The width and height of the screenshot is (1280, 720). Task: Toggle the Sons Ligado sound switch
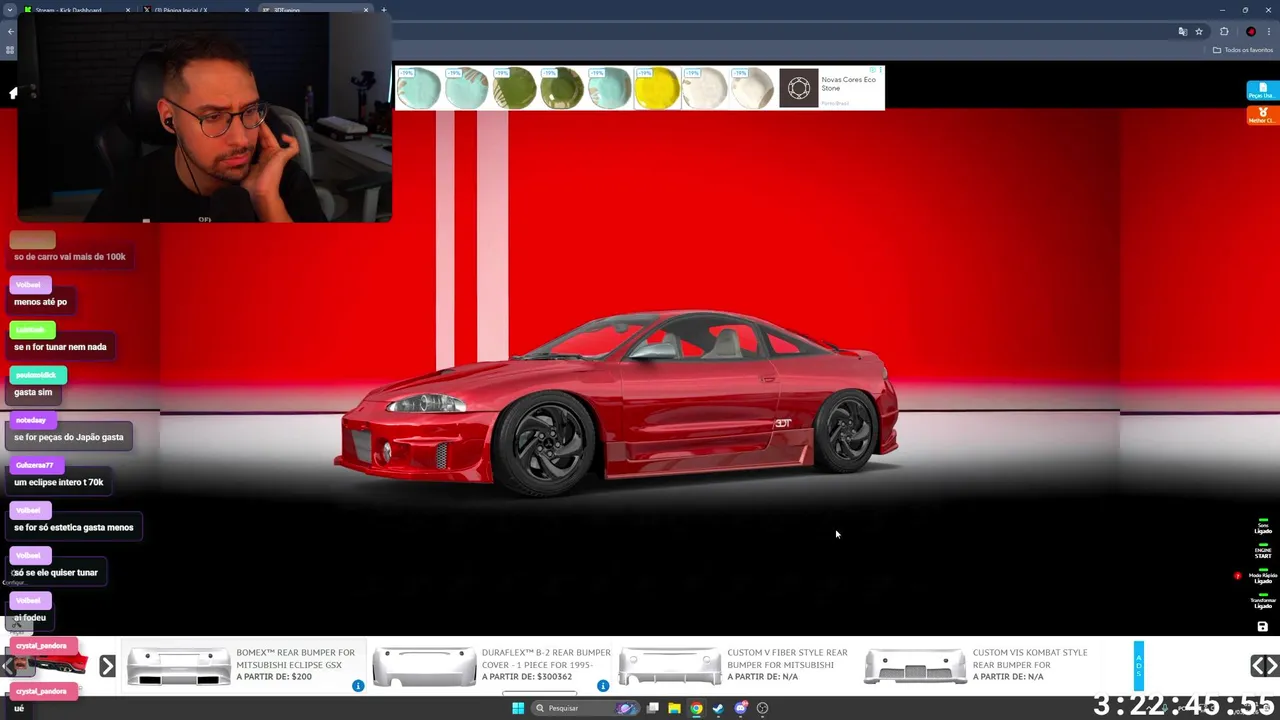1263,527
